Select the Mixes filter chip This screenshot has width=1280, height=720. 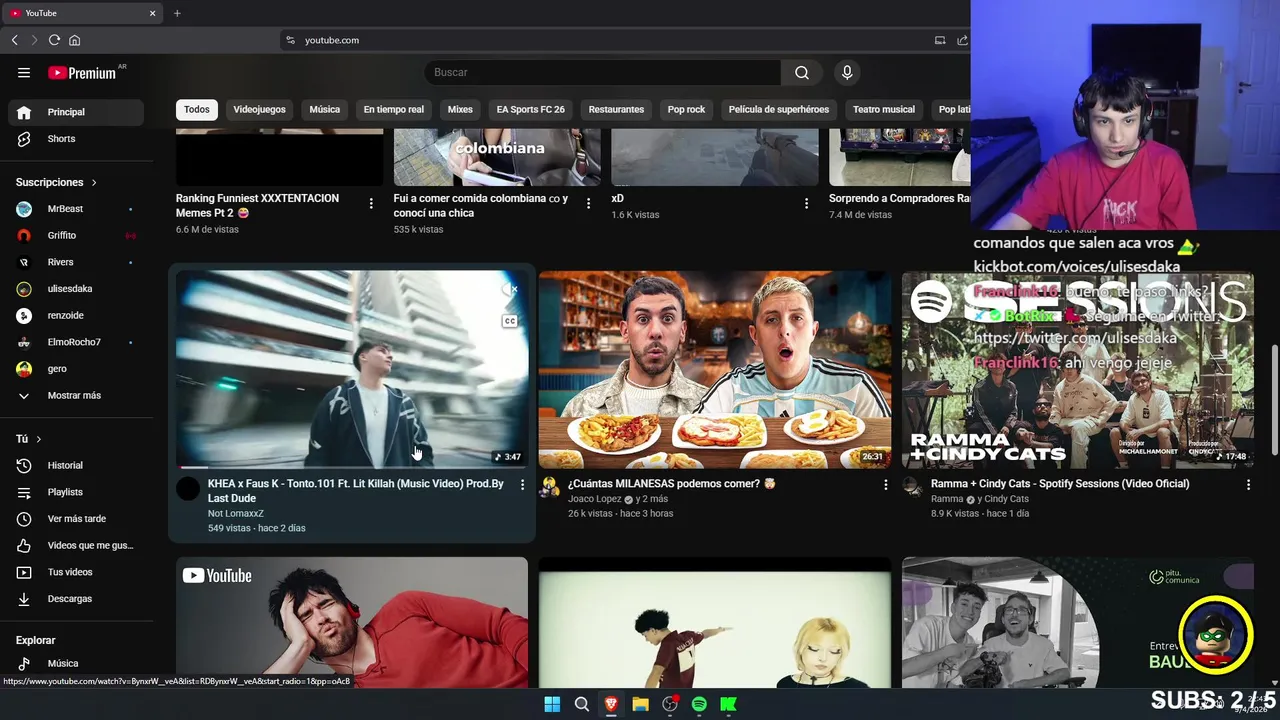[x=460, y=109]
